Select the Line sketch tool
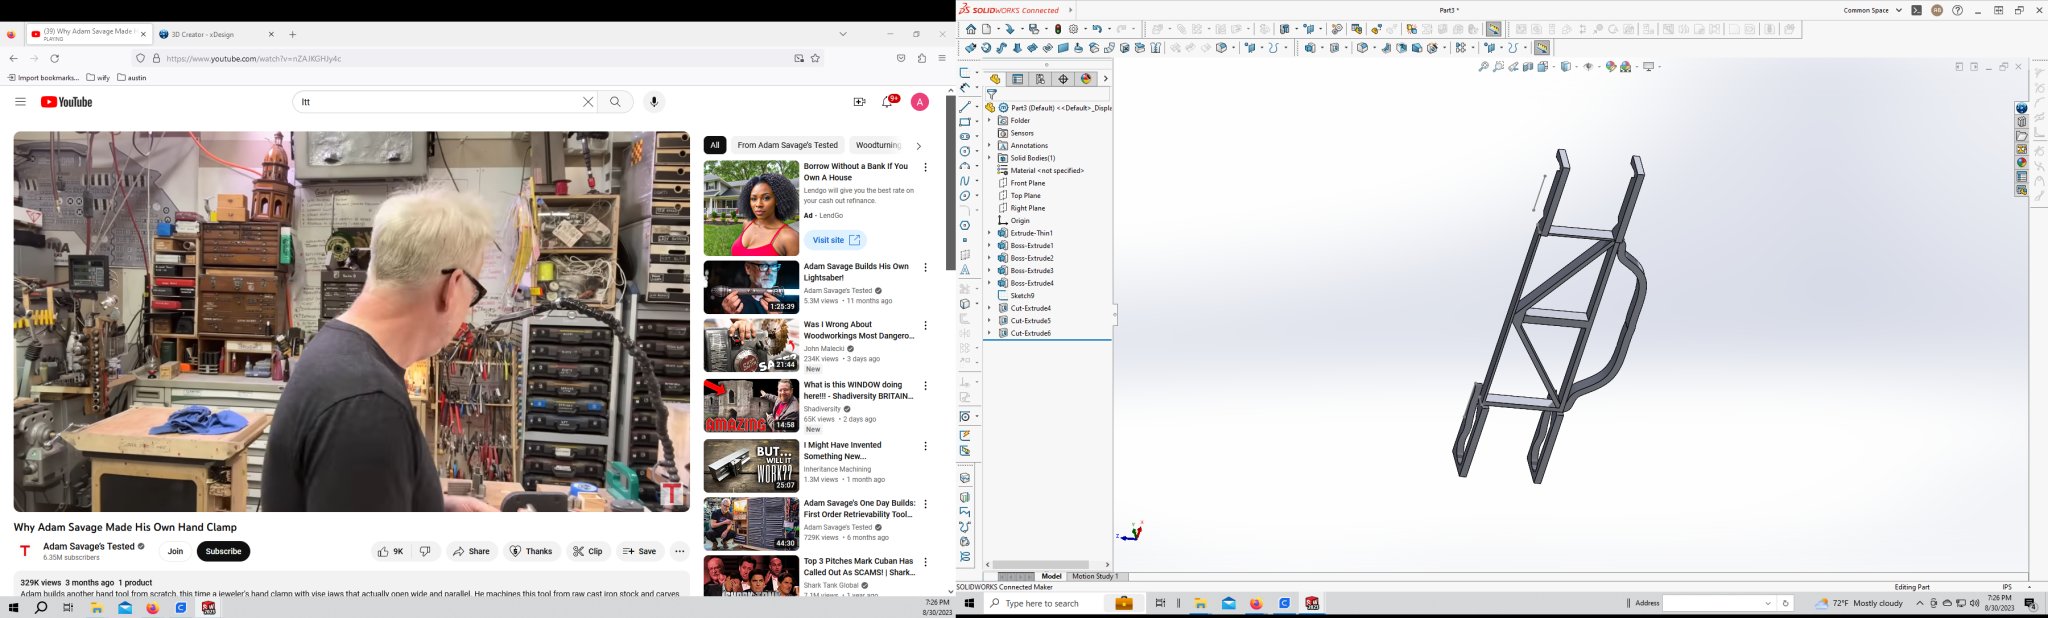Image resolution: width=2048 pixels, height=618 pixels. pos(965,106)
